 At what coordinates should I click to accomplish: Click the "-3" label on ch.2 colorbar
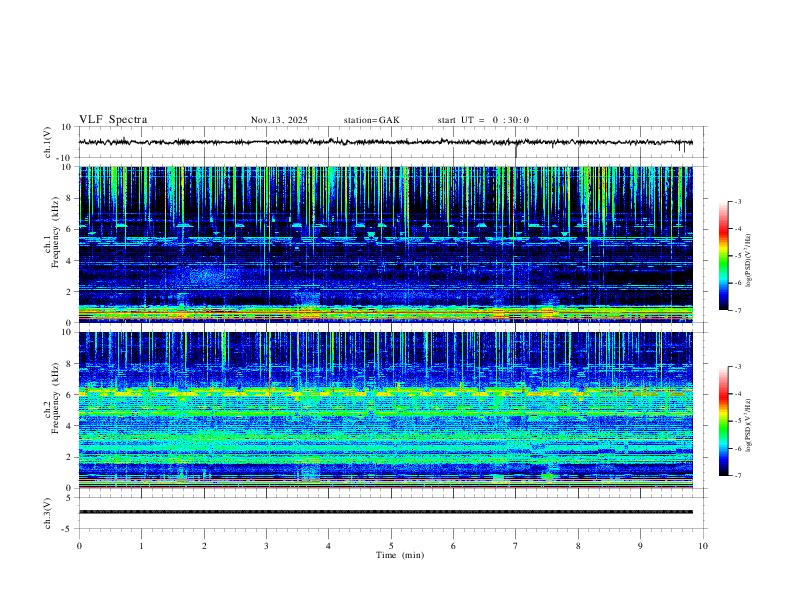(x=738, y=367)
